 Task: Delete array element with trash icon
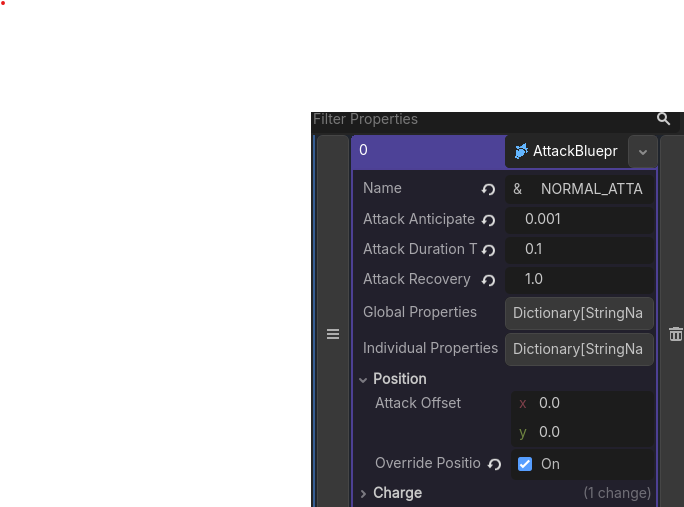(676, 334)
